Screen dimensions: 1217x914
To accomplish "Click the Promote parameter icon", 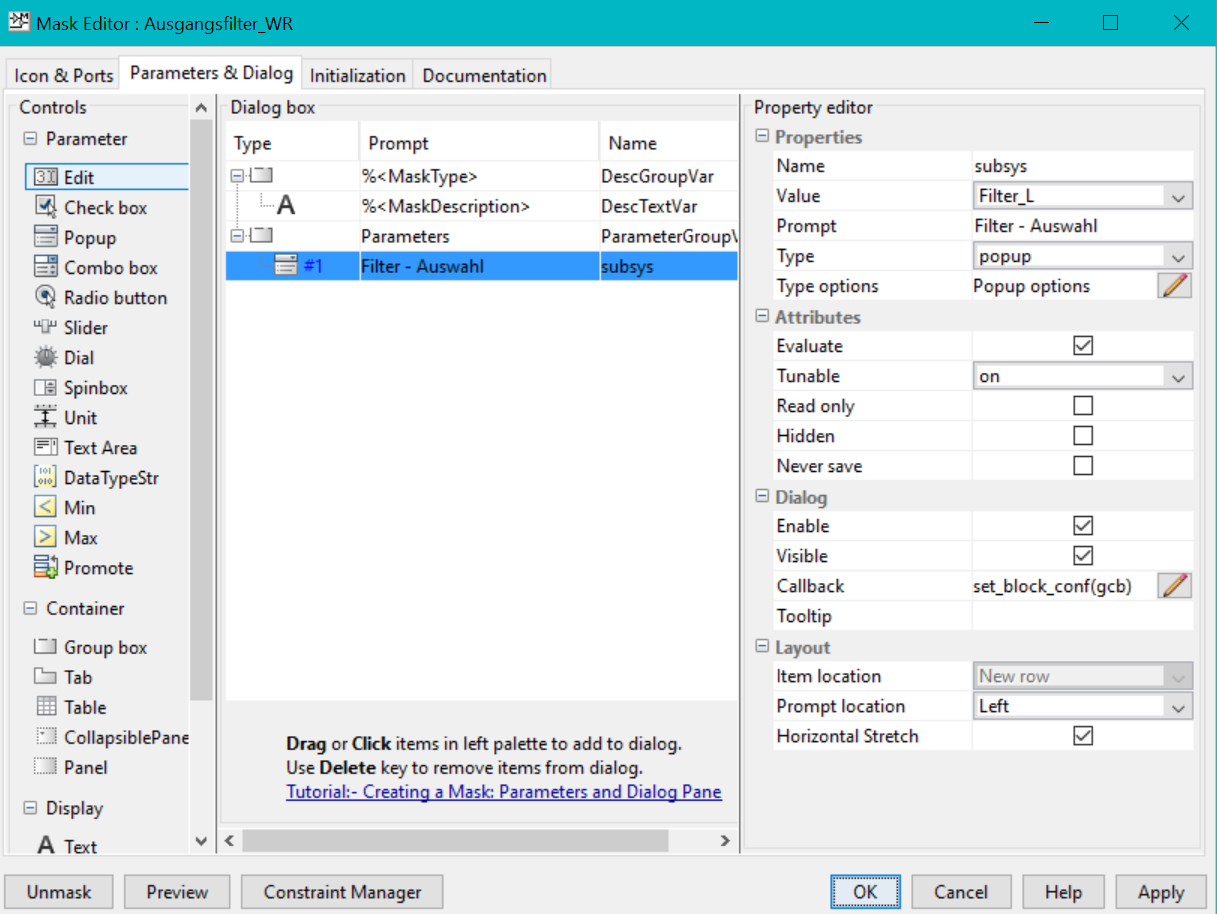I will pyautogui.click(x=46, y=568).
